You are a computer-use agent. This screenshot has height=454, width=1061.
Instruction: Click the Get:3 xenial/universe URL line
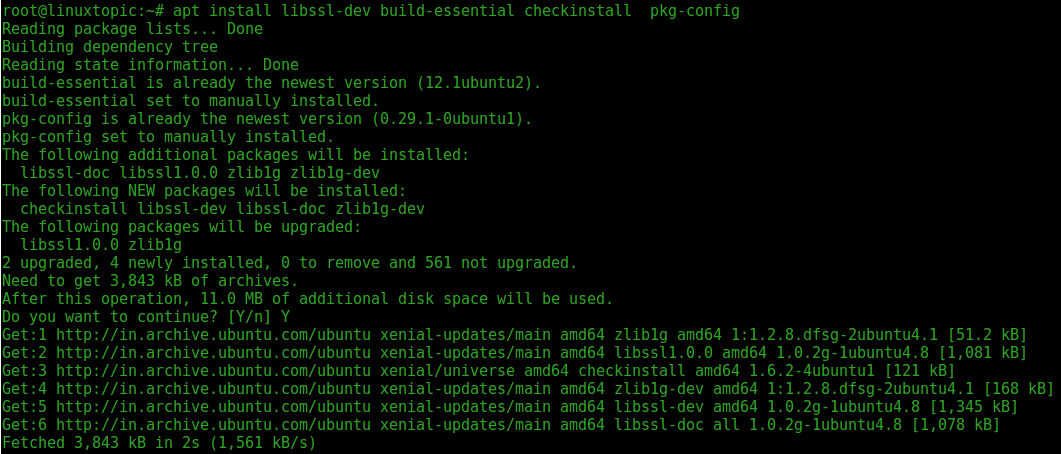478,371
